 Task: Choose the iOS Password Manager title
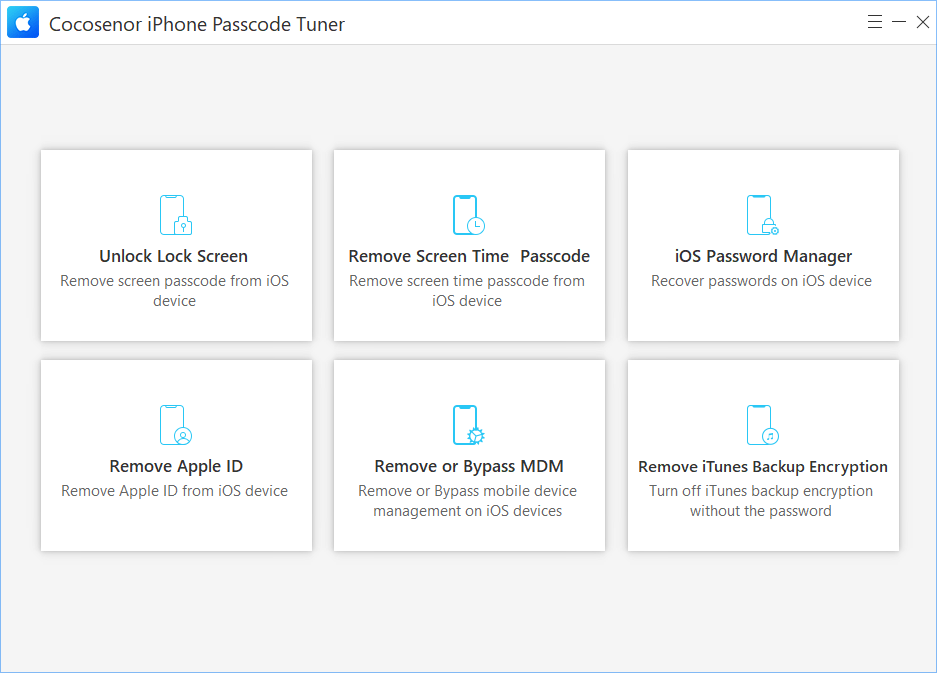click(x=763, y=256)
